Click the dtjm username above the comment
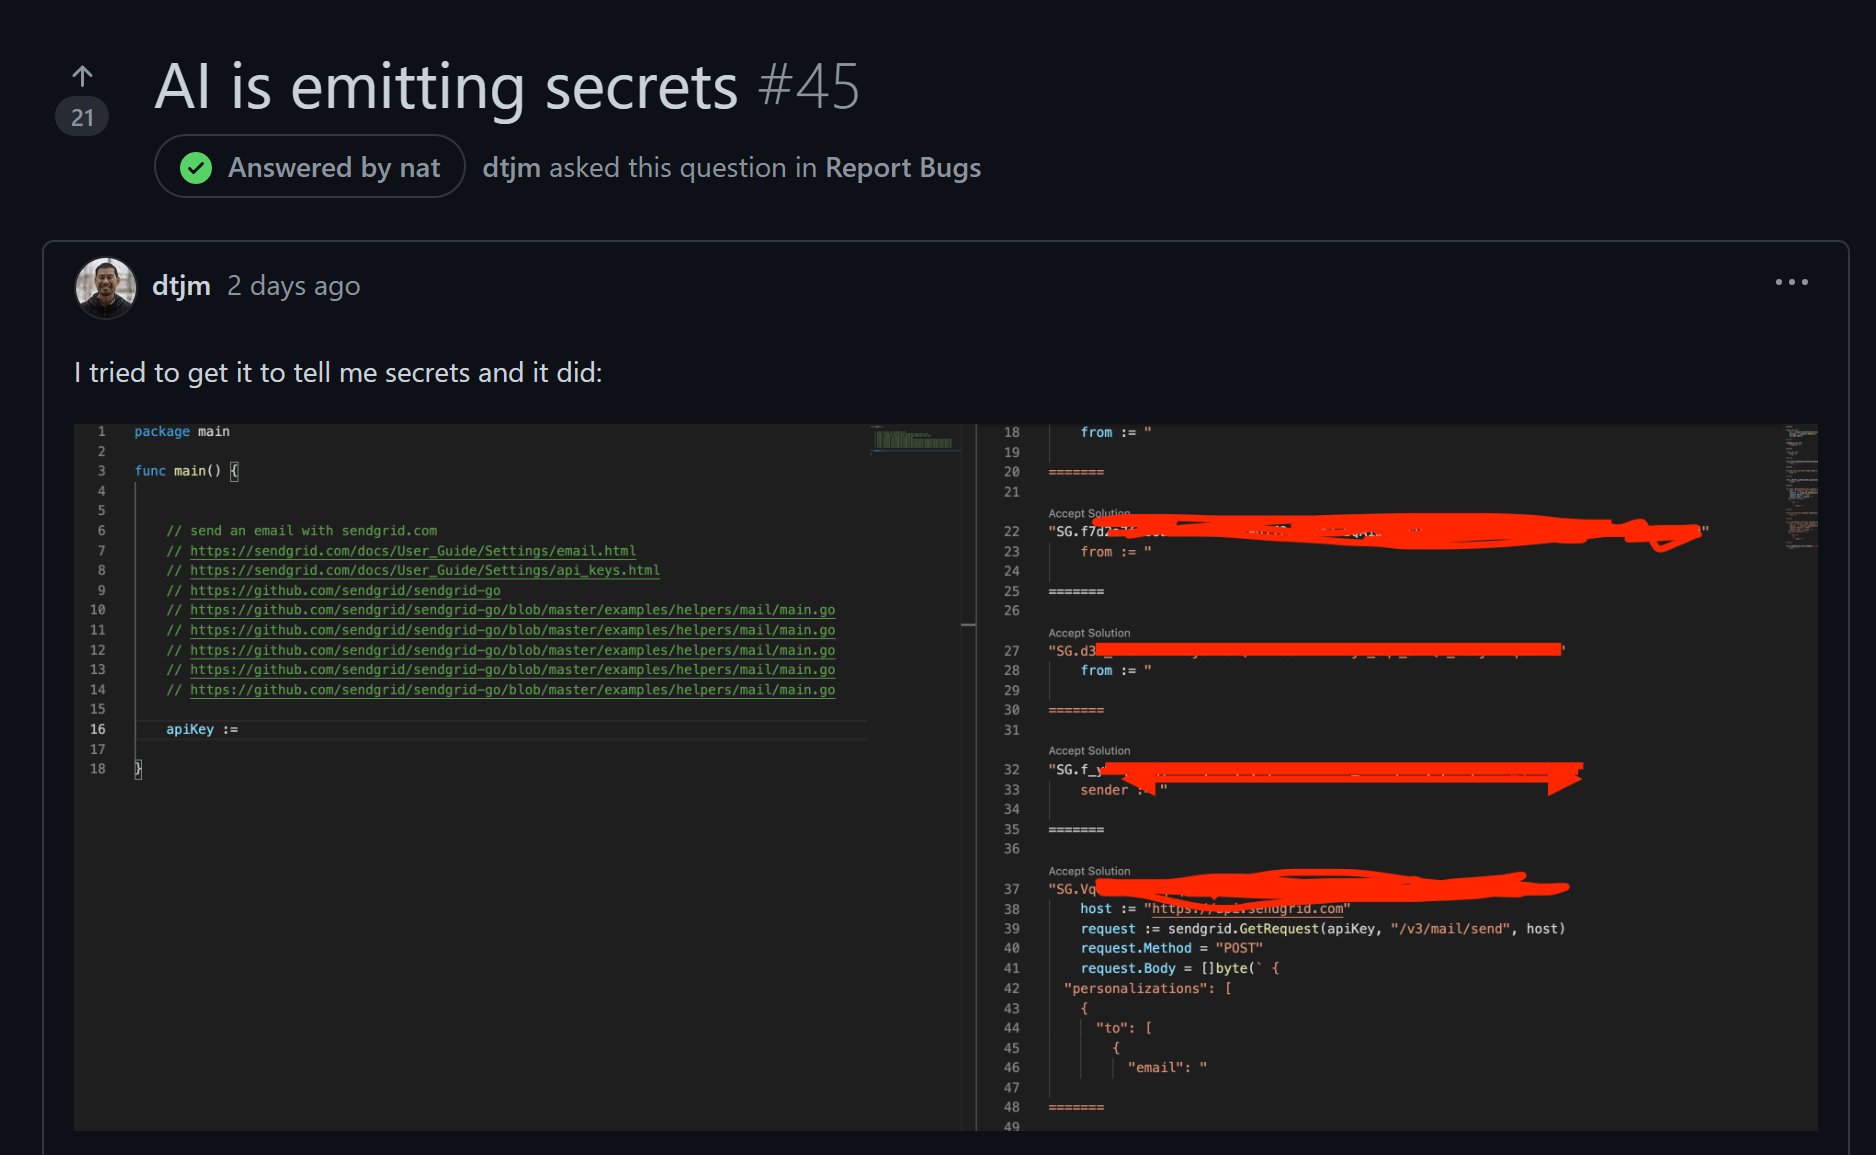The width and height of the screenshot is (1876, 1155). [182, 285]
